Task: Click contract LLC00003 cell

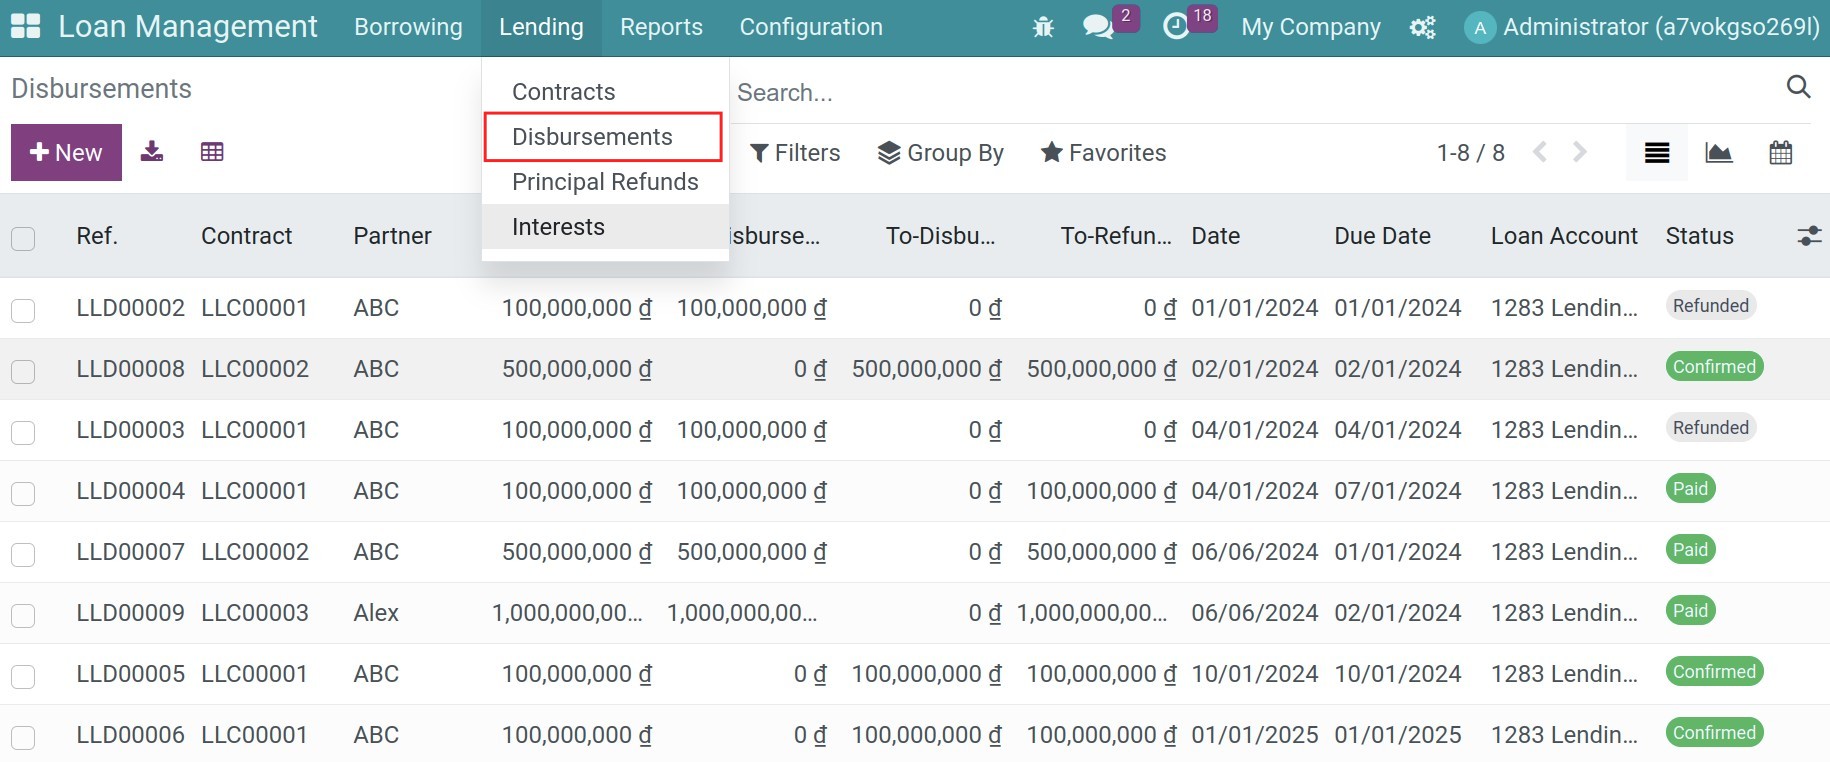Action: 255,613
